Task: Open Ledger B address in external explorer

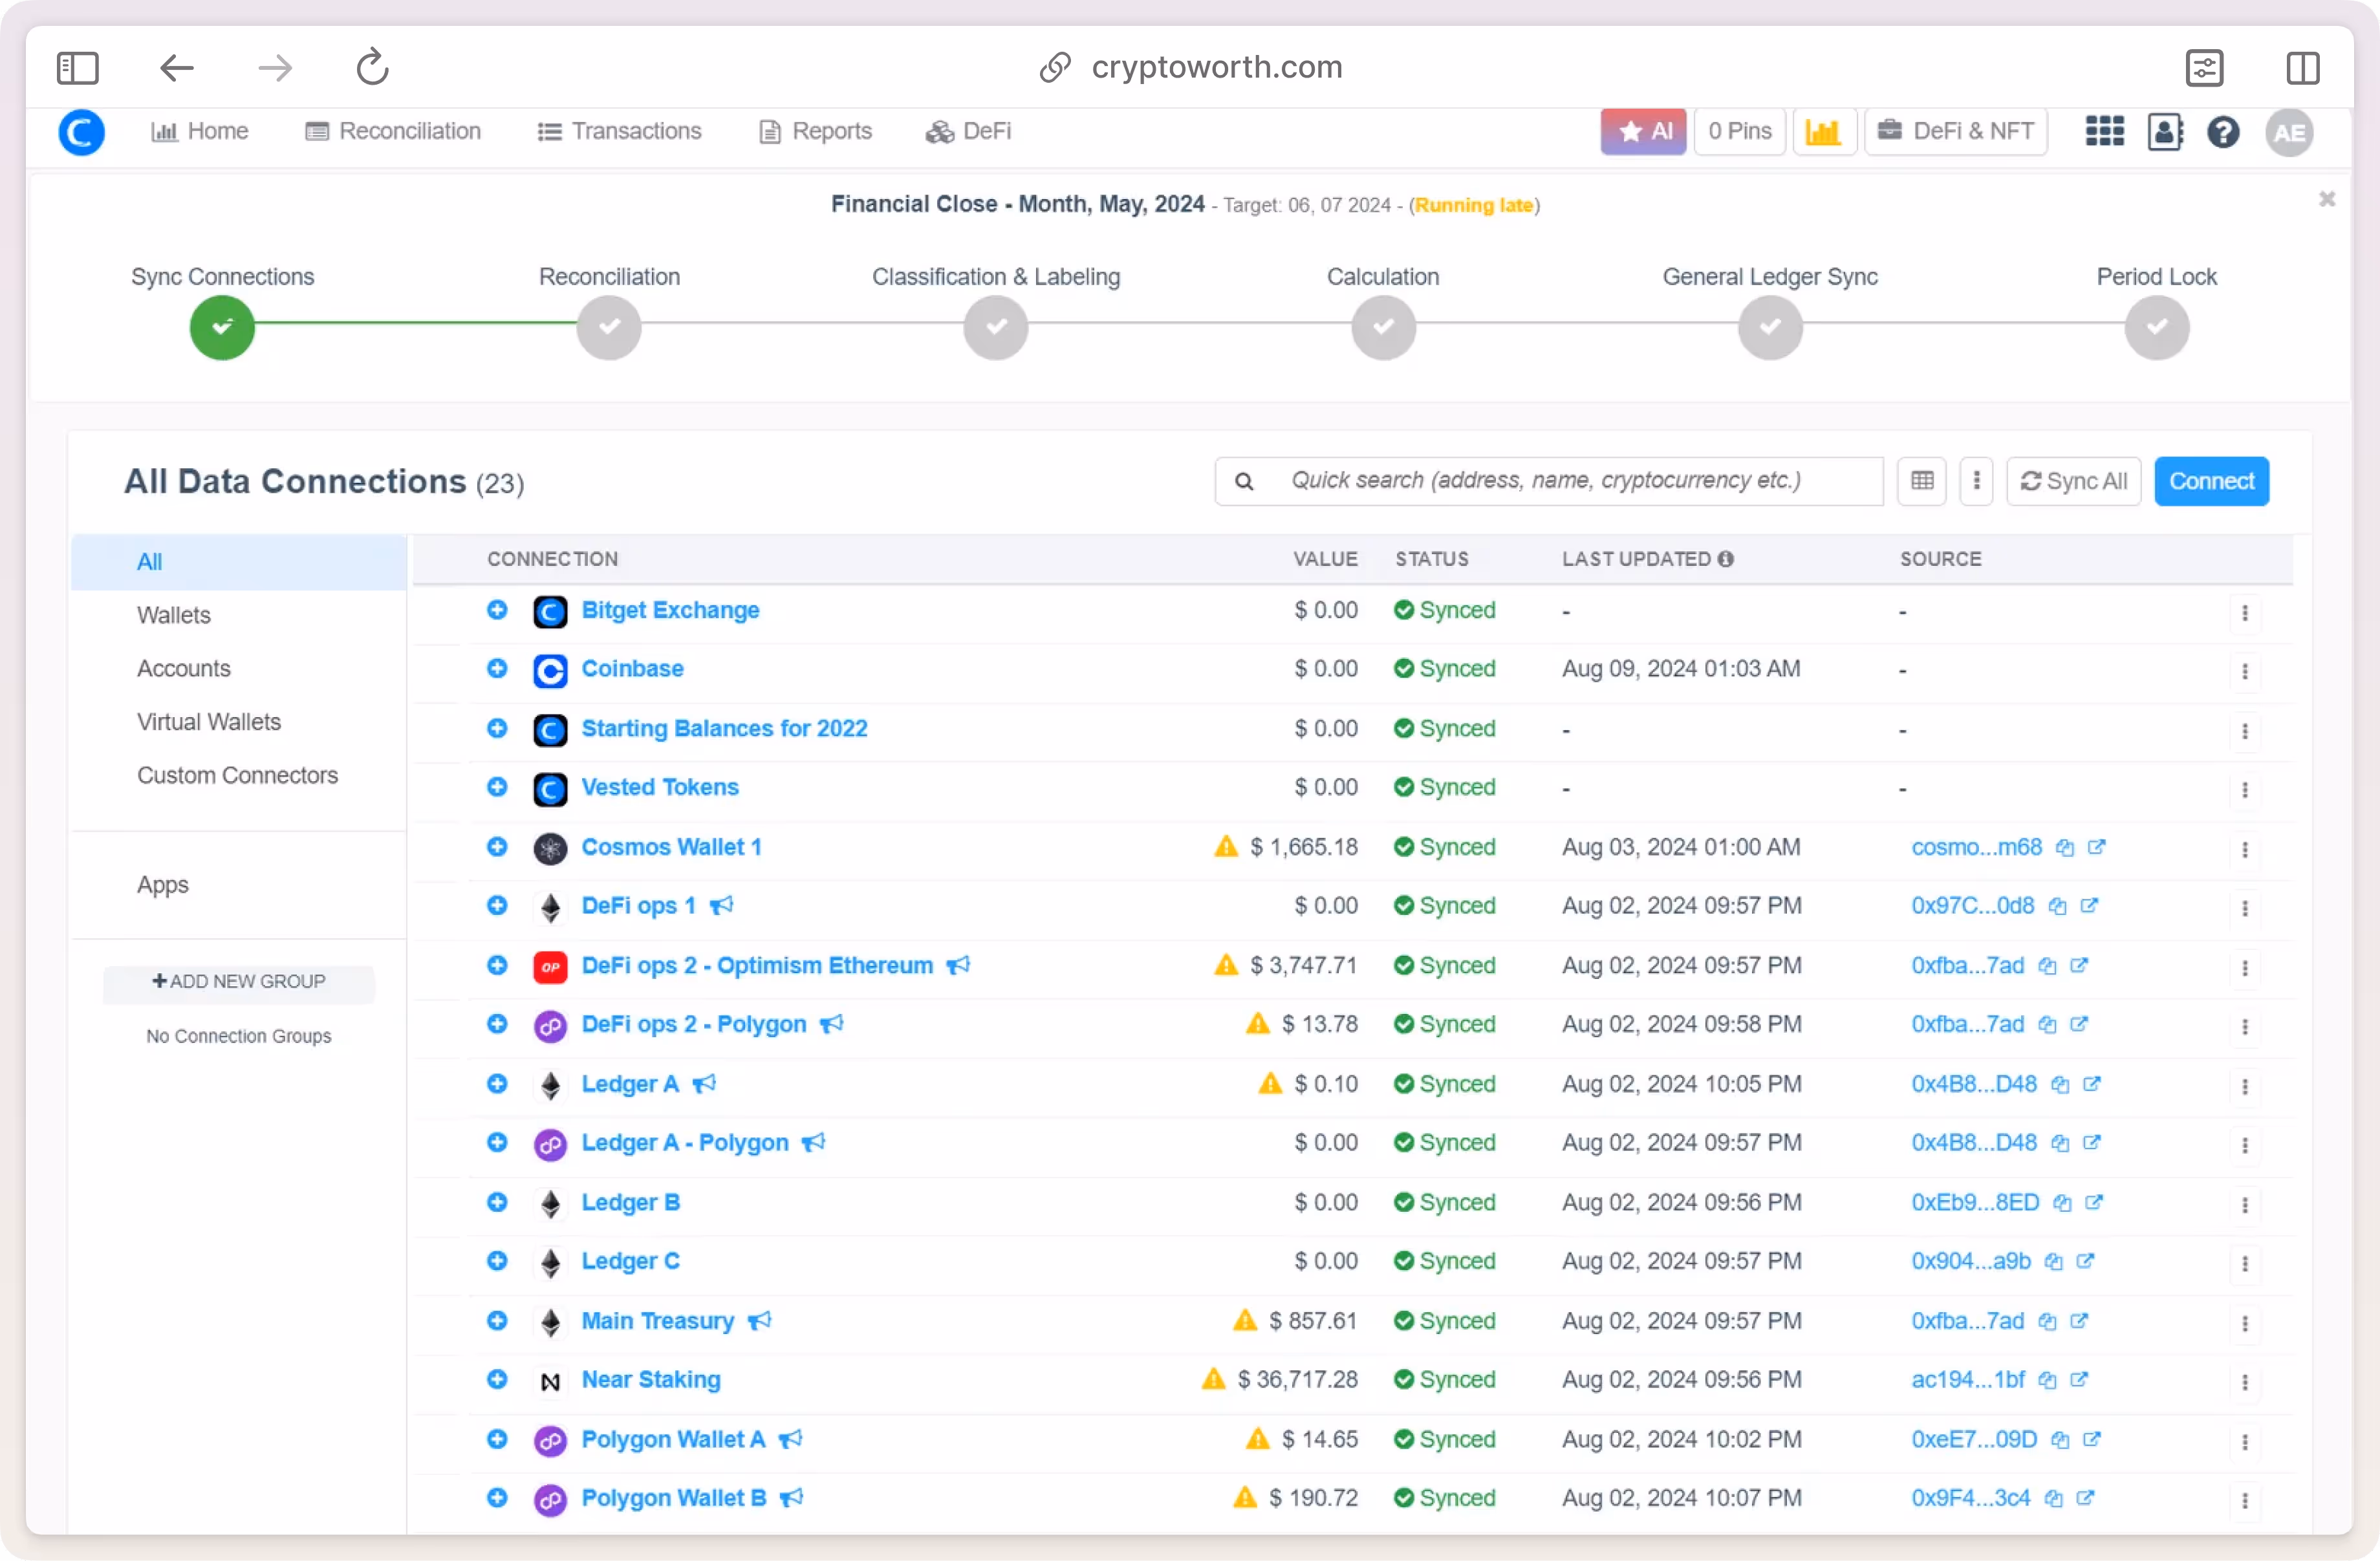Action: [x=2093, y=1203]
